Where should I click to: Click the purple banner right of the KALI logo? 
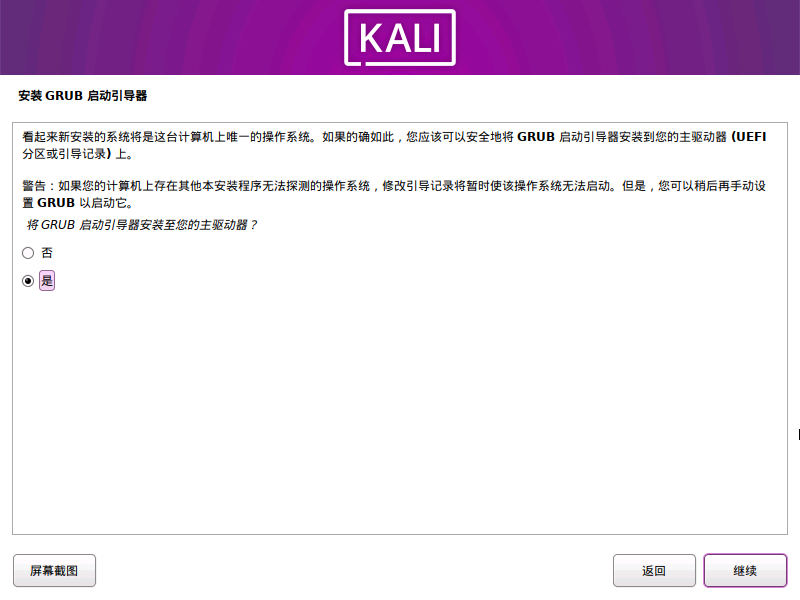tap(628, 38)
